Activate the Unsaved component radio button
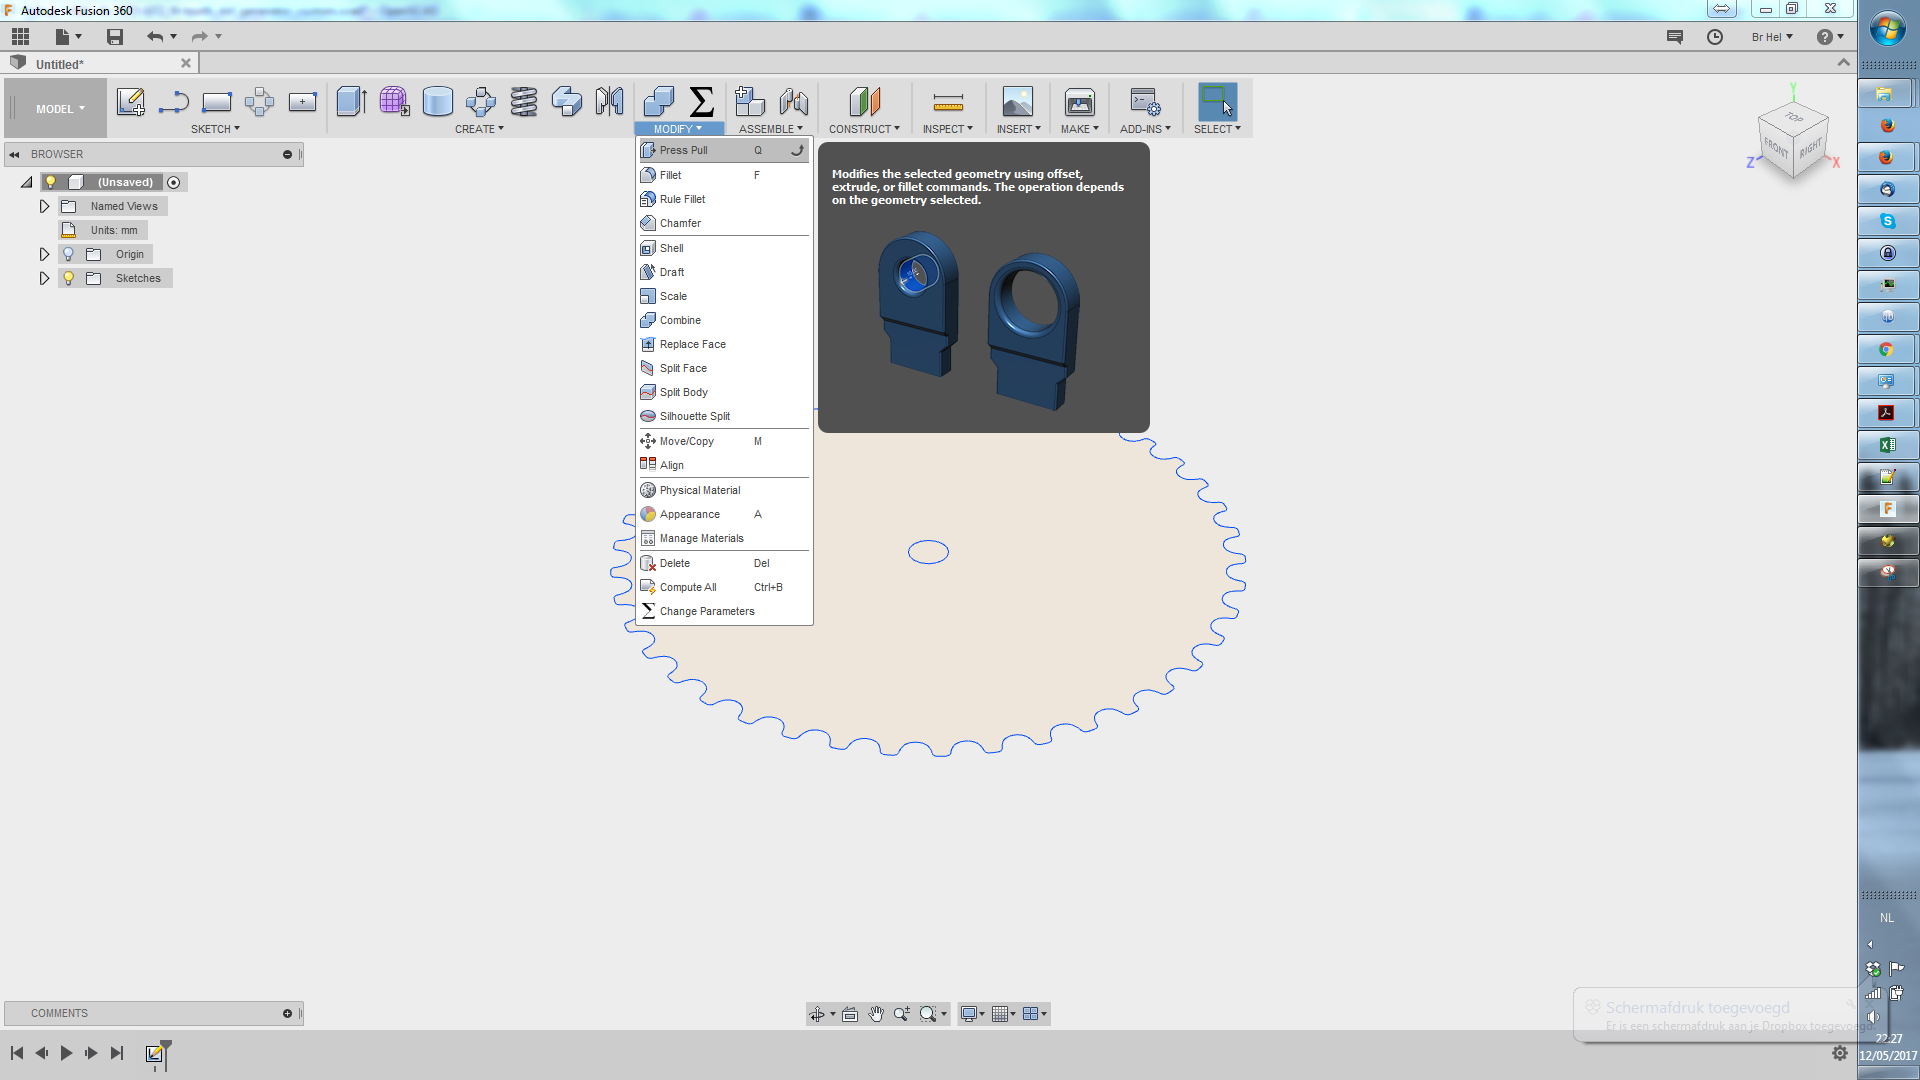This screenshot has height=1080, width=1920. (x=174, y=182)
